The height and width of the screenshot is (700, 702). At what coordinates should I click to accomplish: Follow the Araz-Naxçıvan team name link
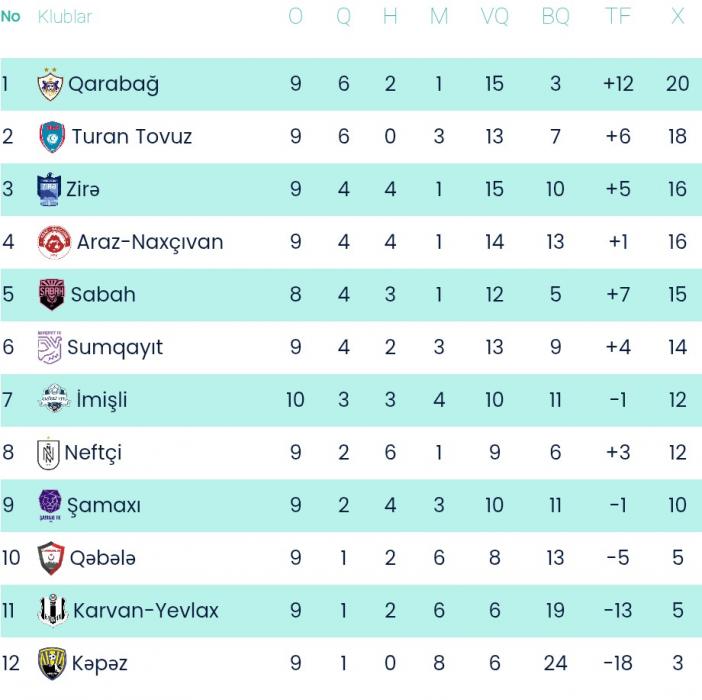click(150, 242)
